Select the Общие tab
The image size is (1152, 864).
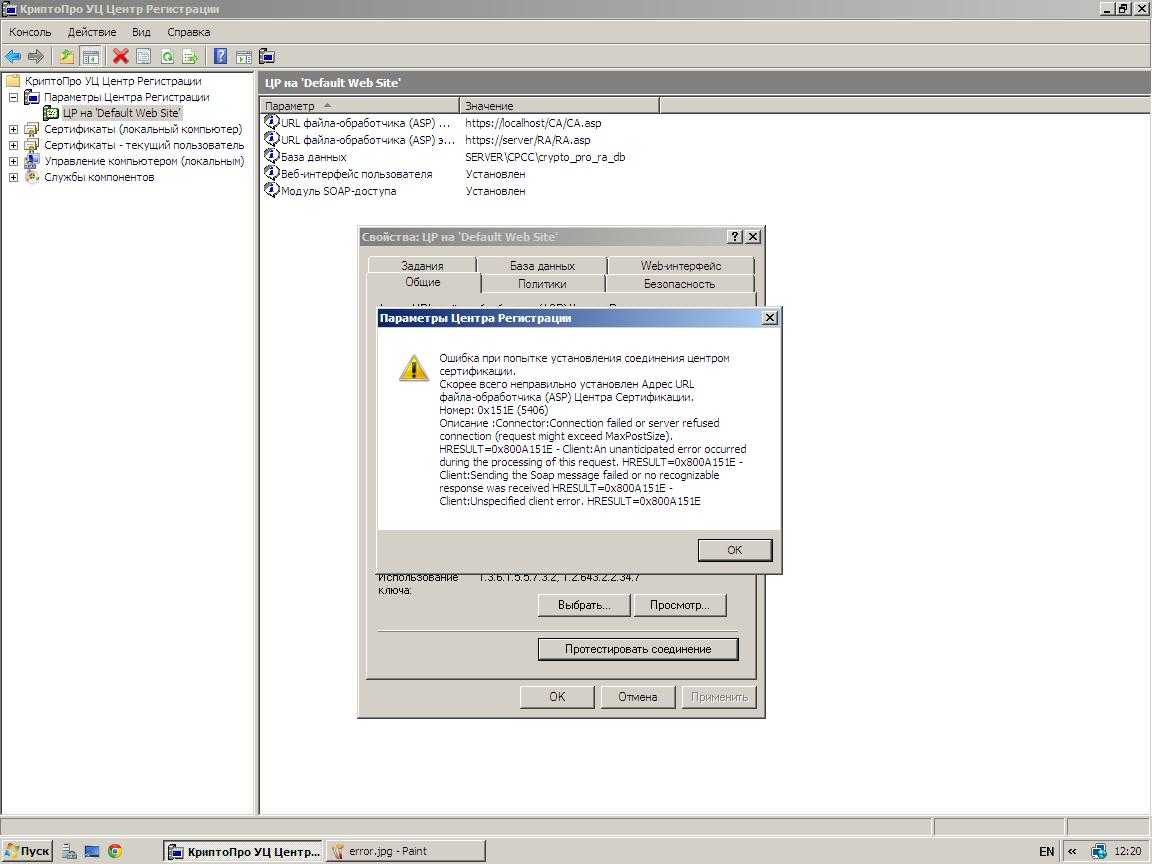(422, 282)
